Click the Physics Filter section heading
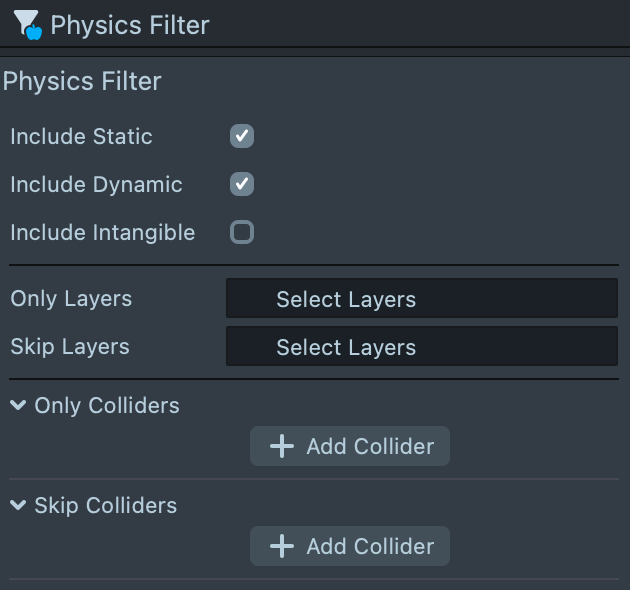This screenshot has width=630, height=590. [82, 81]
